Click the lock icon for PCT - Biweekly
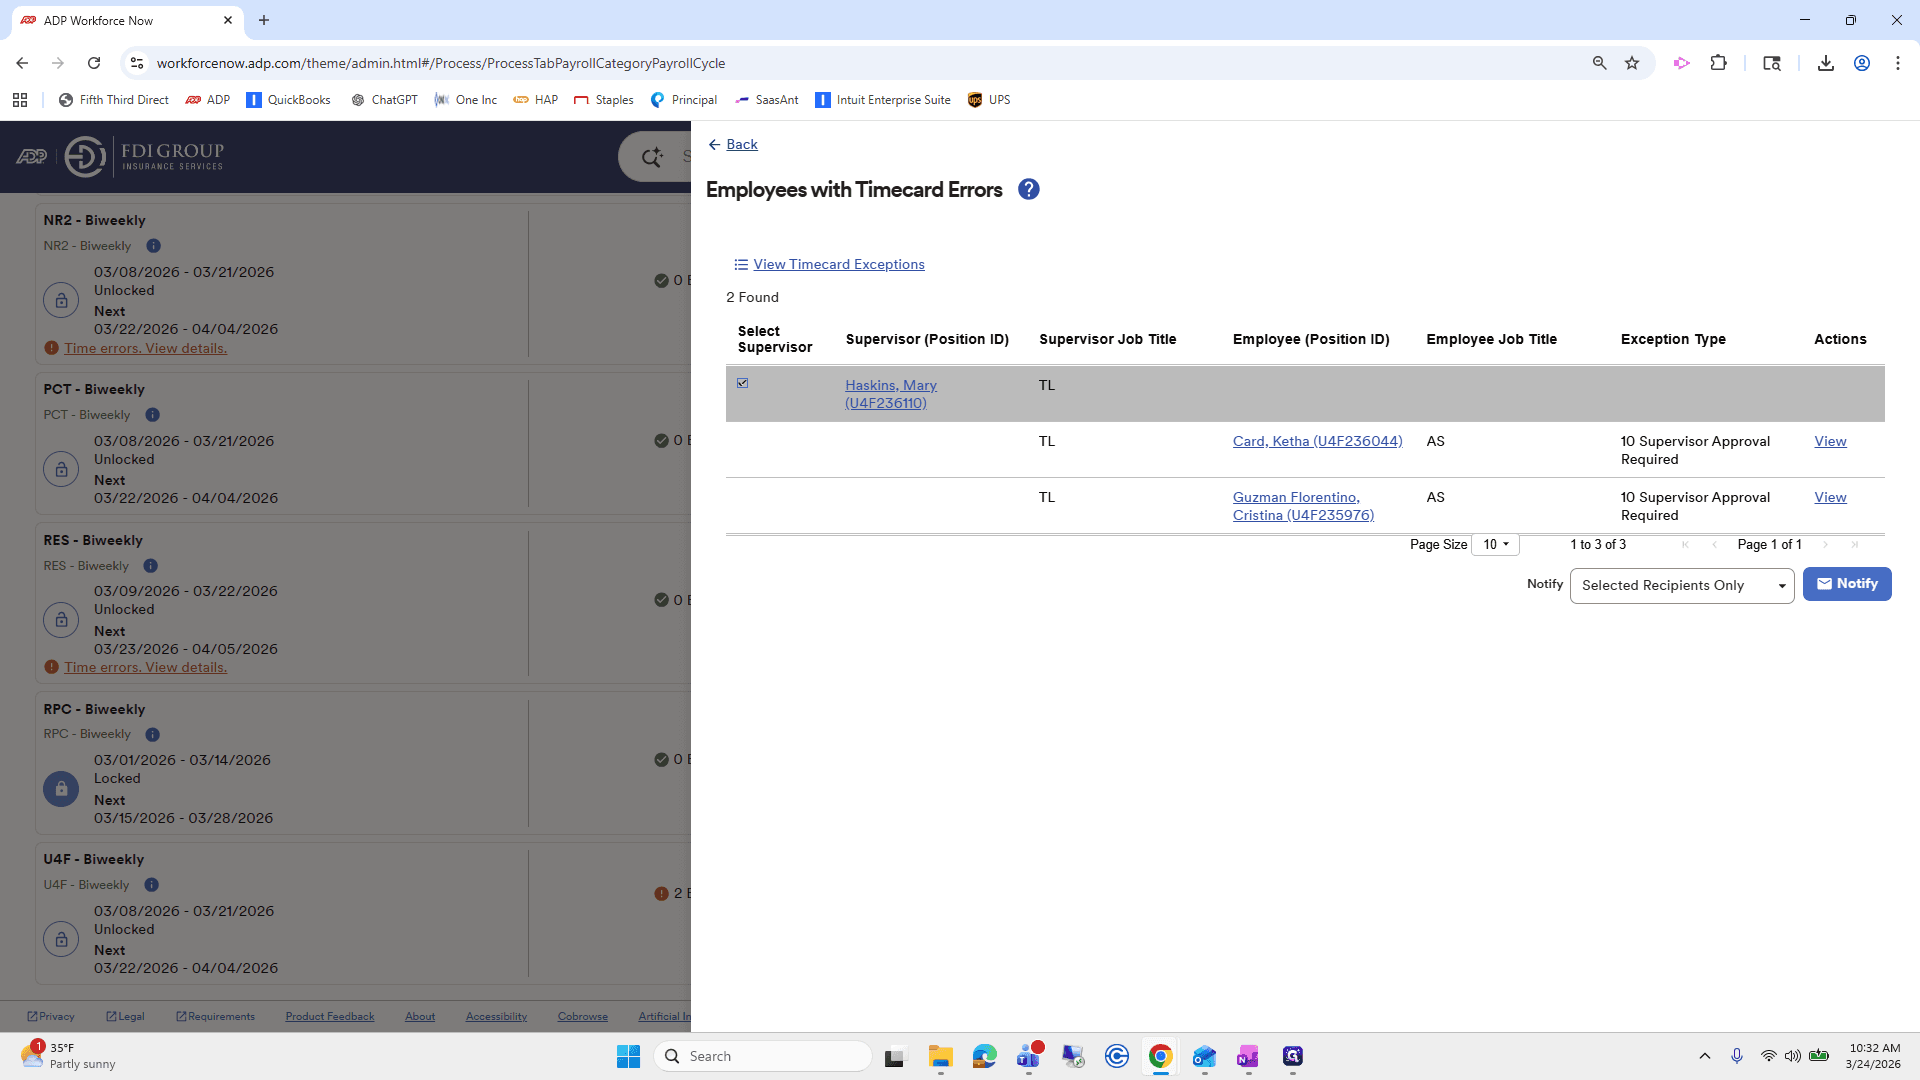This screenshot has width=1920, height=1080. coord(61,469)
